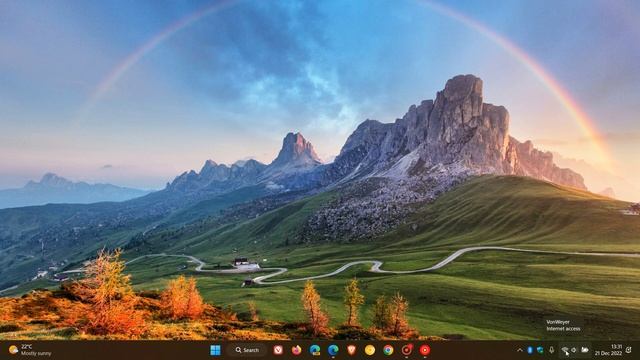The image size is (640, 360).
Task: Click the taskbar Search box
Action: (248, 350)
